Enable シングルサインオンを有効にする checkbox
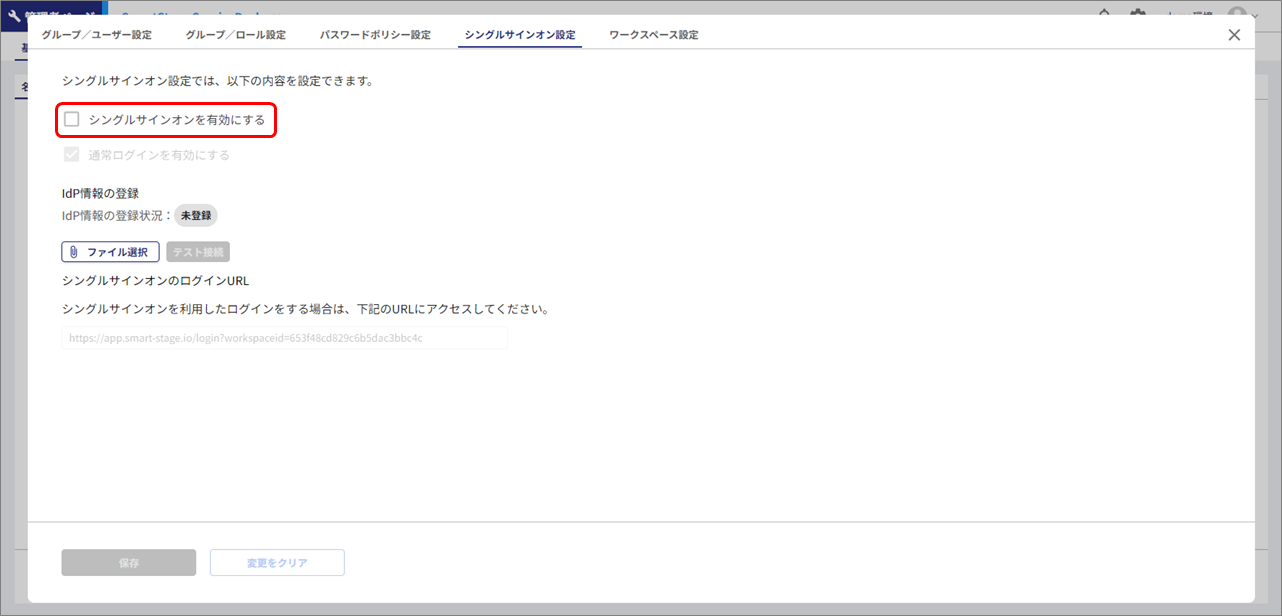1282x616 pixels. (x=72, y=120)
